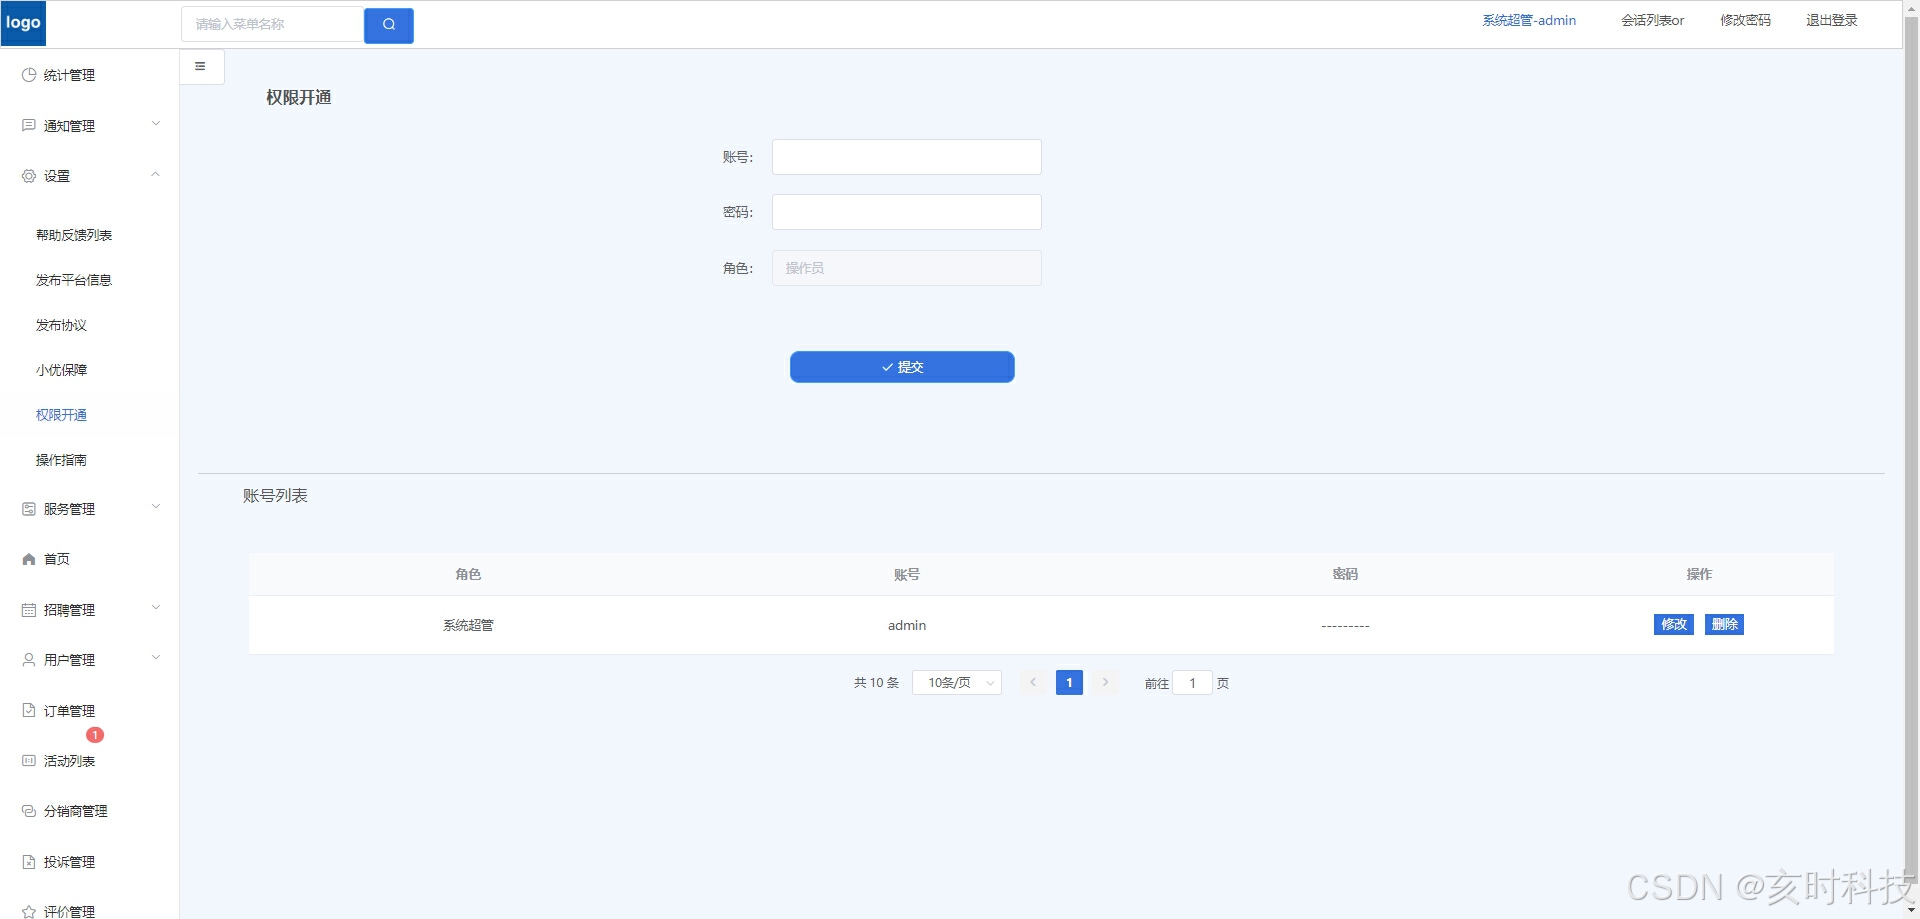Click the 账号 column header
Viewport: 1920px width, 919px height.
[x=907, y=574]
